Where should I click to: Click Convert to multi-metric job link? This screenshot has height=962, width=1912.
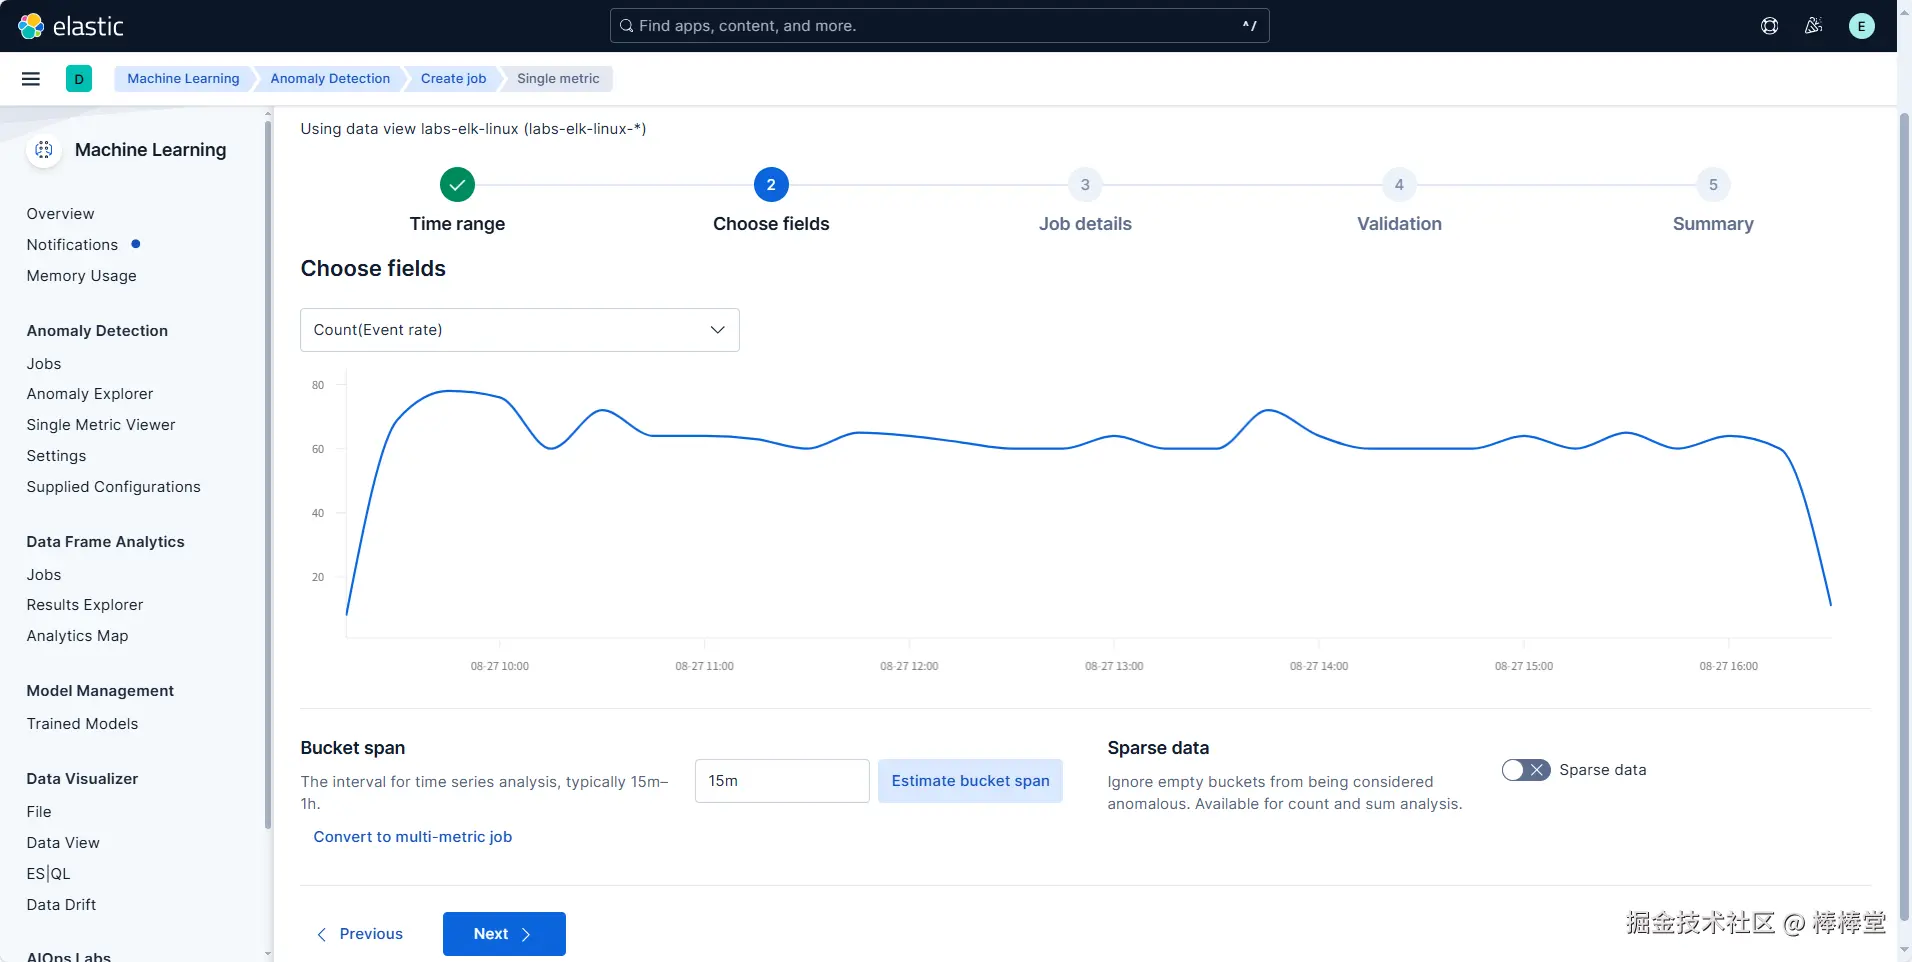(x=413, y=837)
